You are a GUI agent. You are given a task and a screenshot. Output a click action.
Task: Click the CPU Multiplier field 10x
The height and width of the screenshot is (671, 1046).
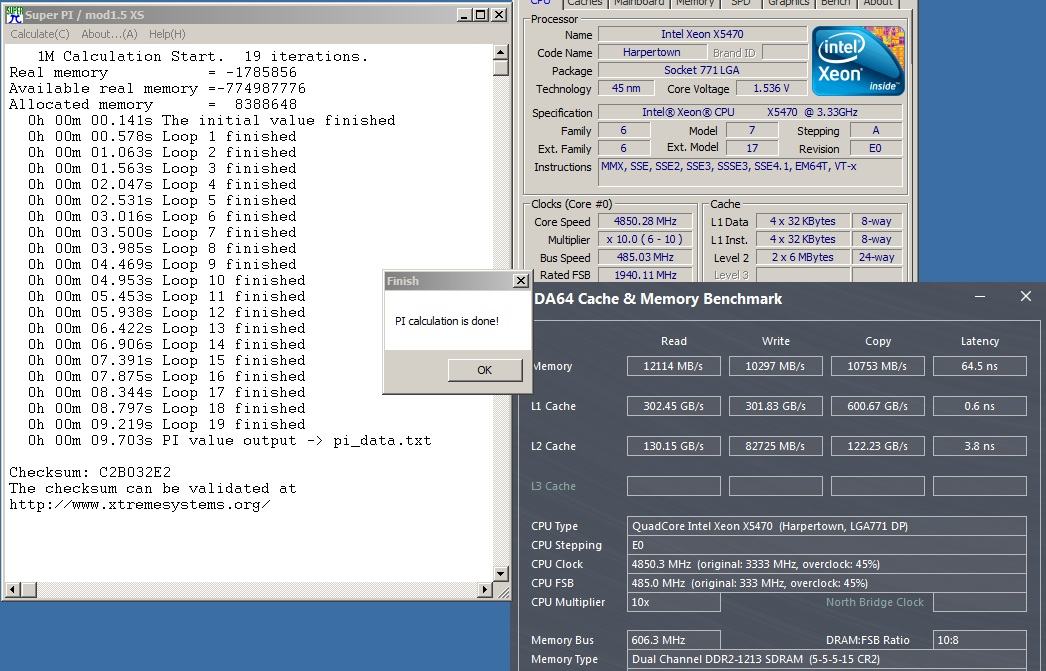674,602
